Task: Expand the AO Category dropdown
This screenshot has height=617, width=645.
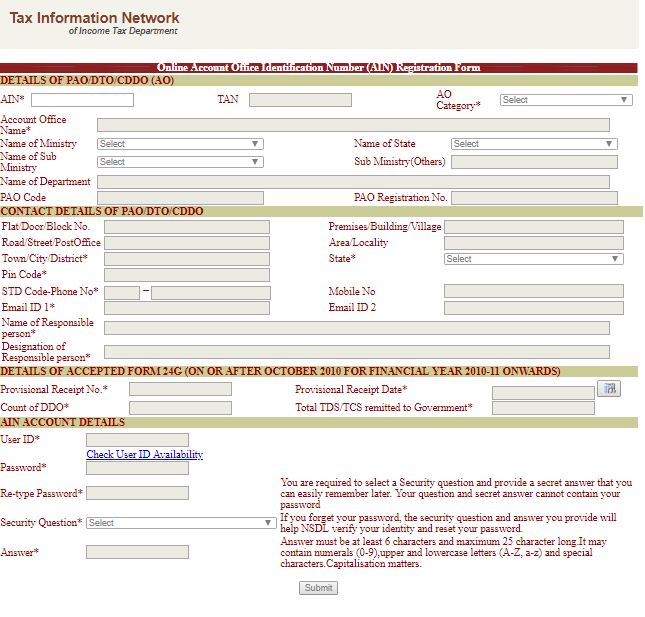Action: pyautogui.click(x=566, y=100)
